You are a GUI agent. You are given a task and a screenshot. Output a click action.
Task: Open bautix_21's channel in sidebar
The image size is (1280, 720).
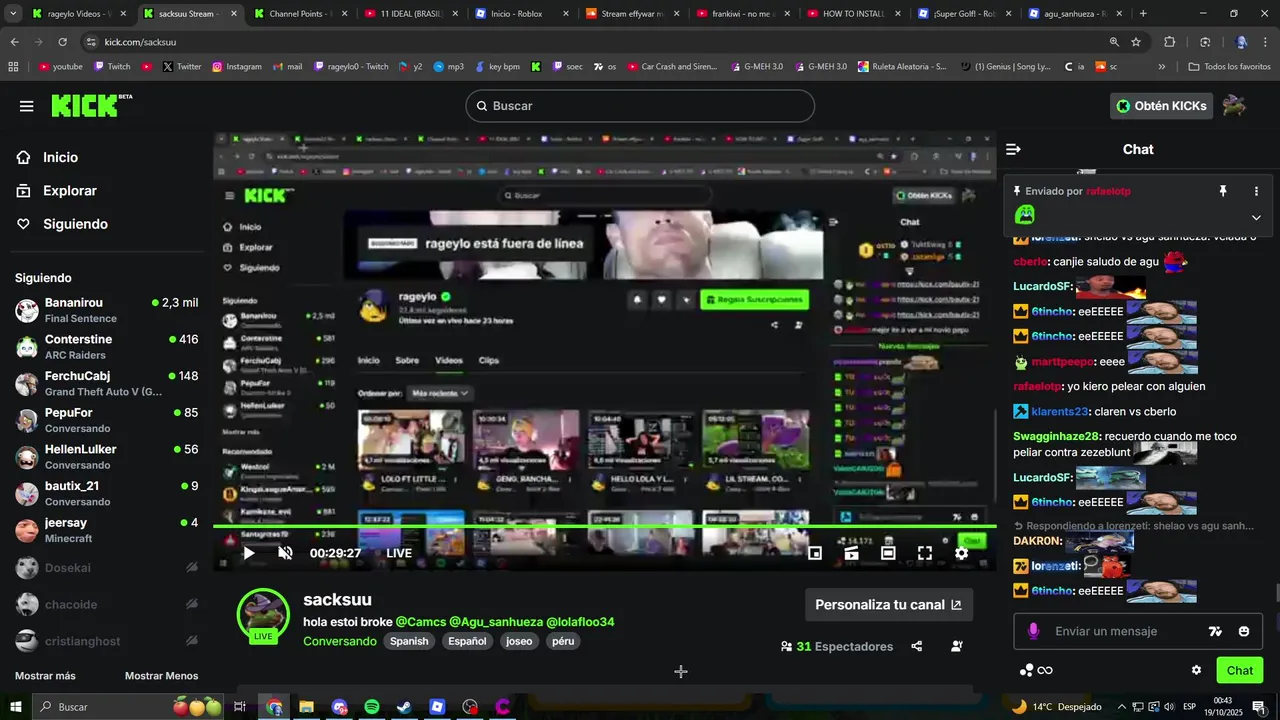click(x=106, y=494)
